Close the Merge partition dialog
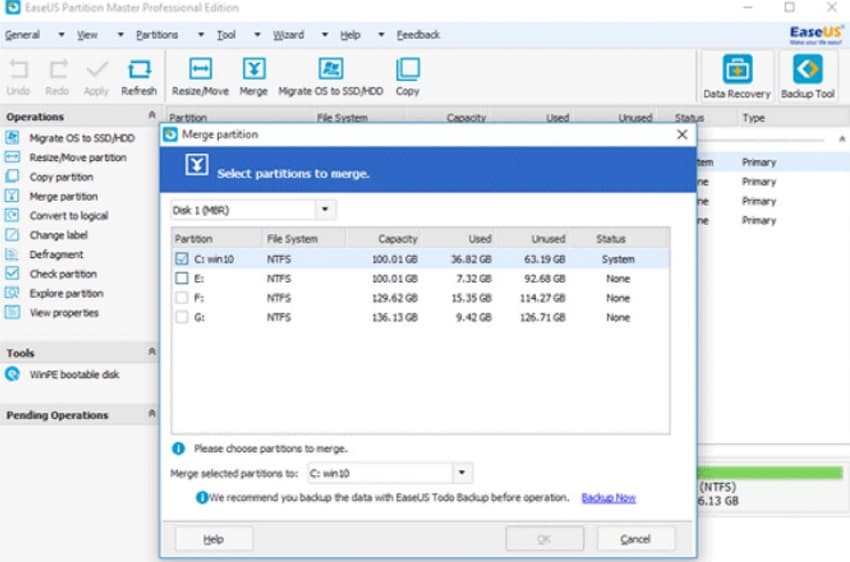This screenshot has height=562, width=850. coord(682,134)
